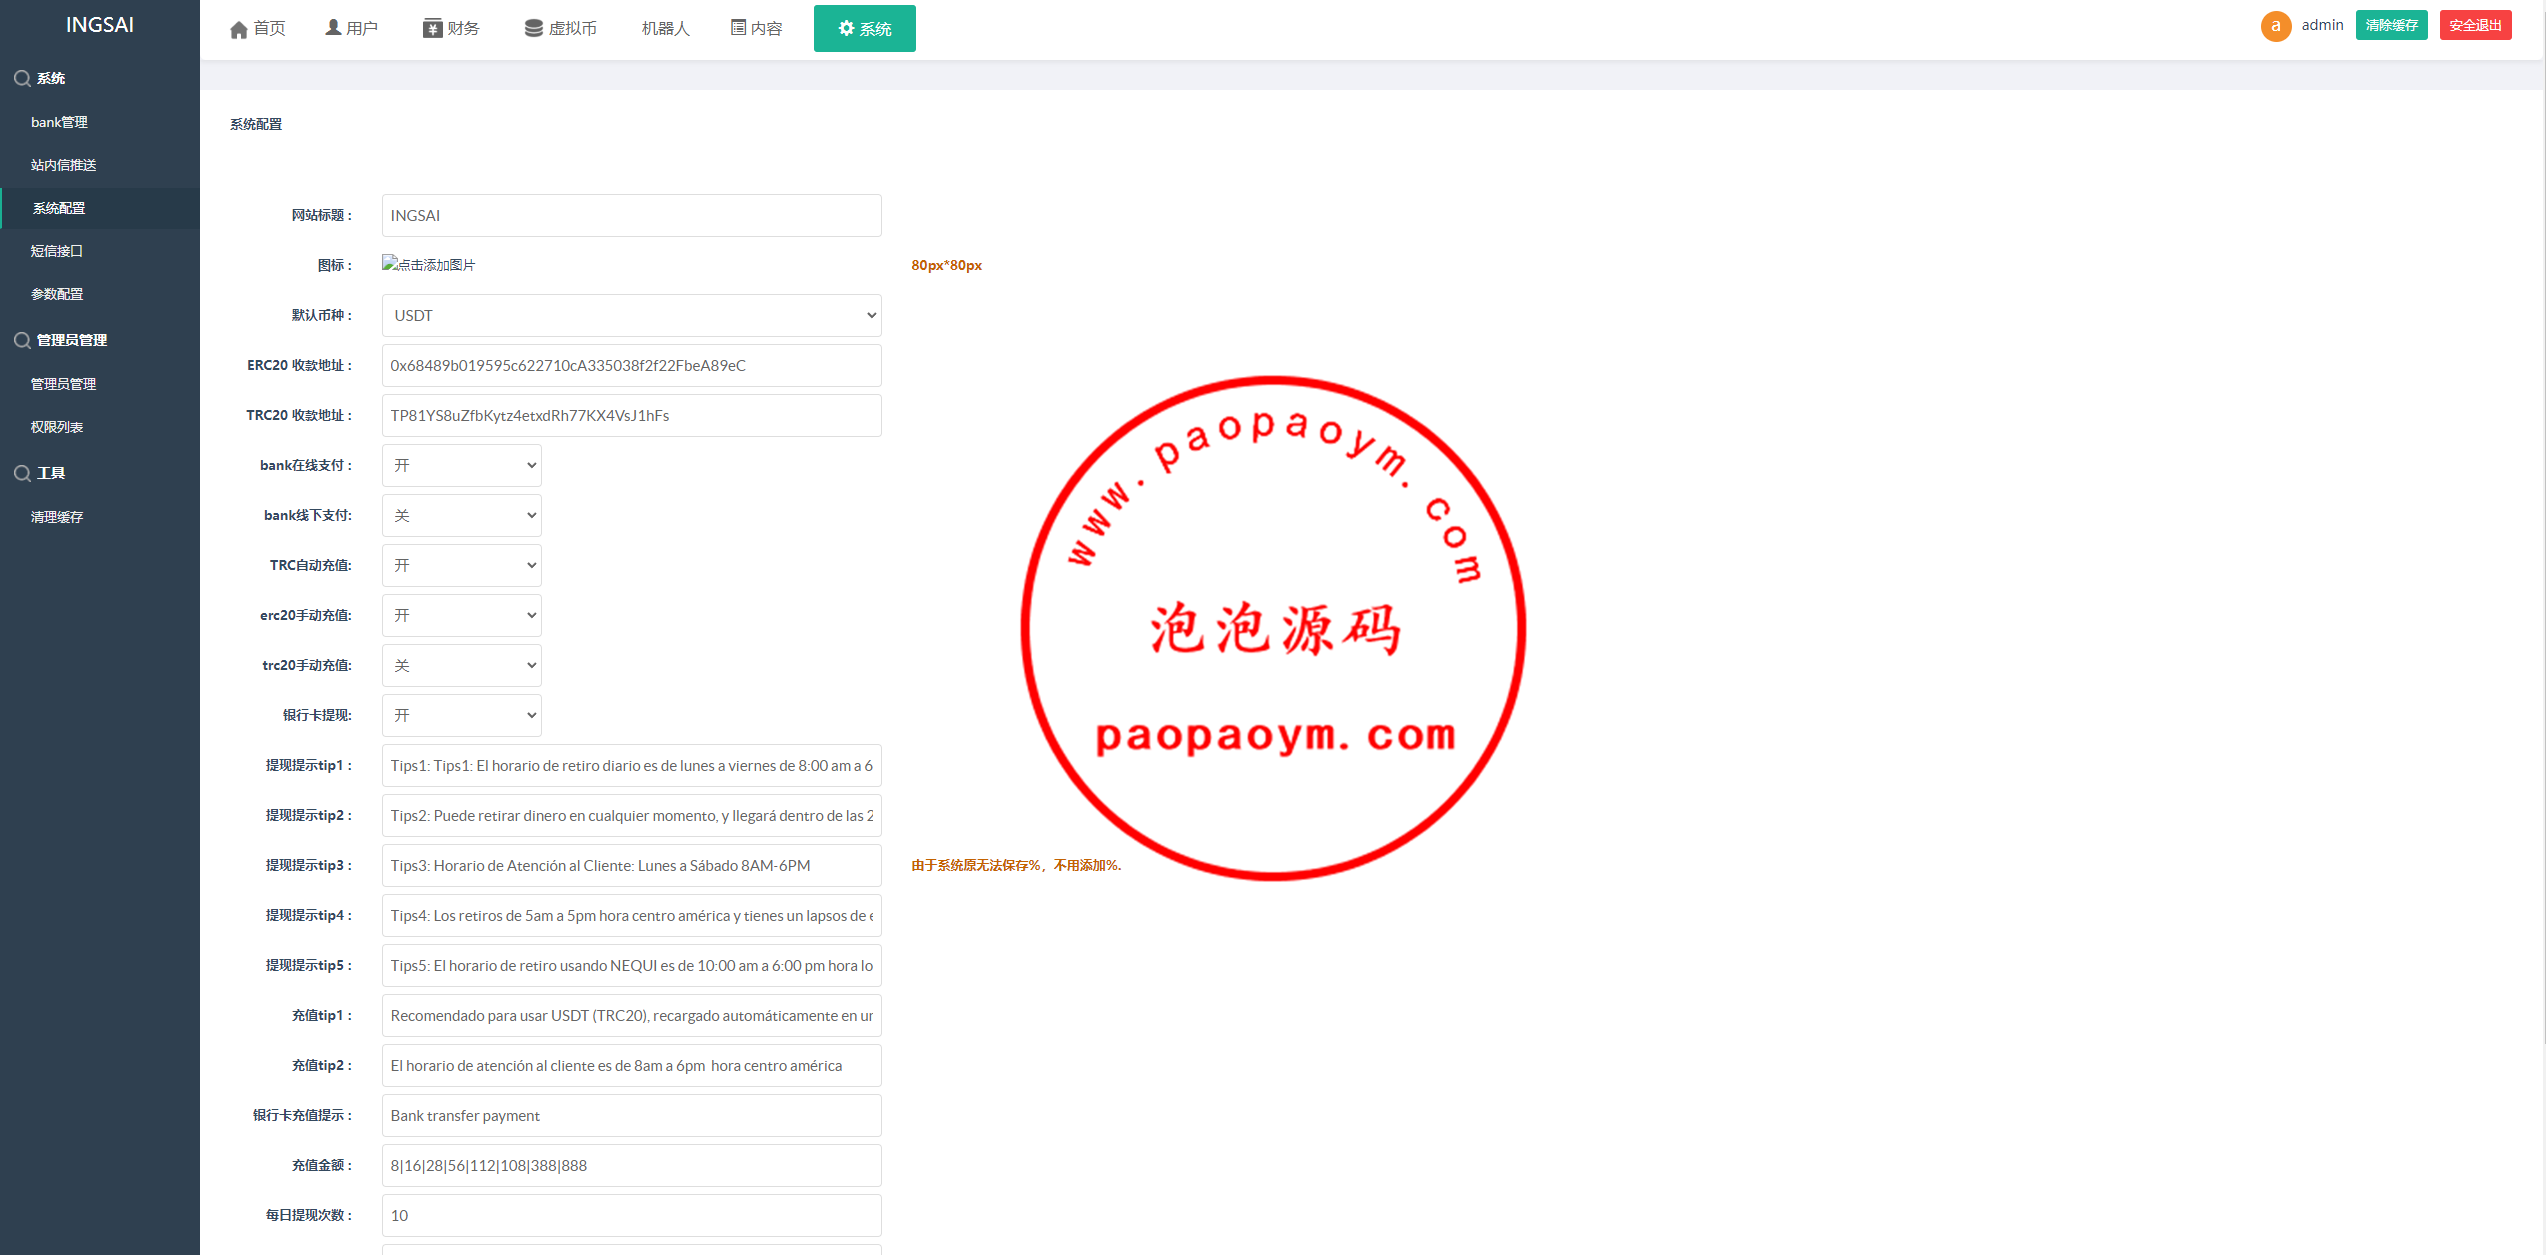
Task: Click the orange admin avatar icon
Action: pos(2276,26)
